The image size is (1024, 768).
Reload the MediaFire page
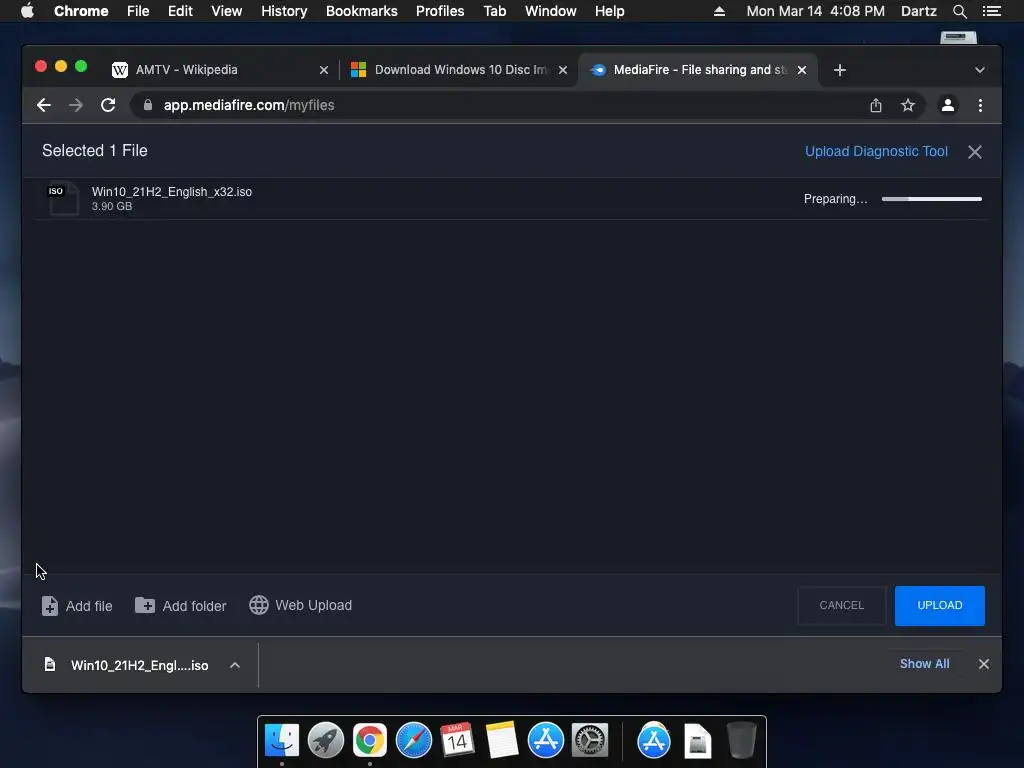pyautogui.click(x=108, y=105)
